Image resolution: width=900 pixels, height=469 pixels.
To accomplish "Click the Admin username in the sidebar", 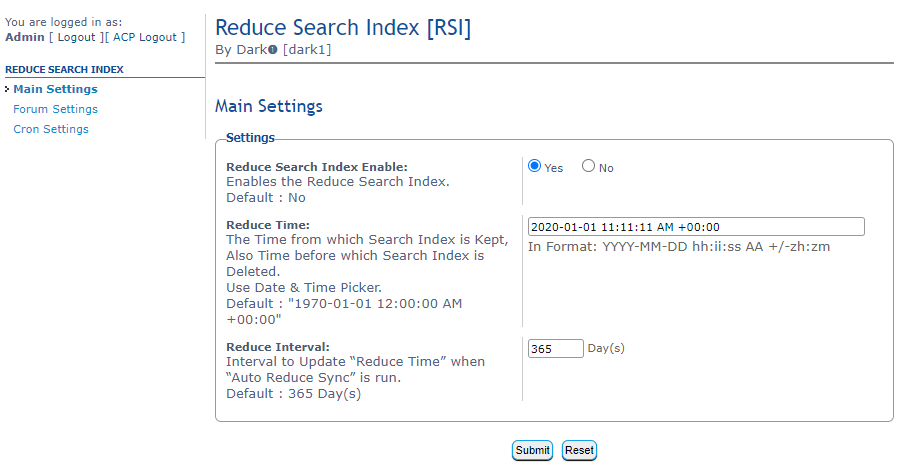I will pos(25,37).
